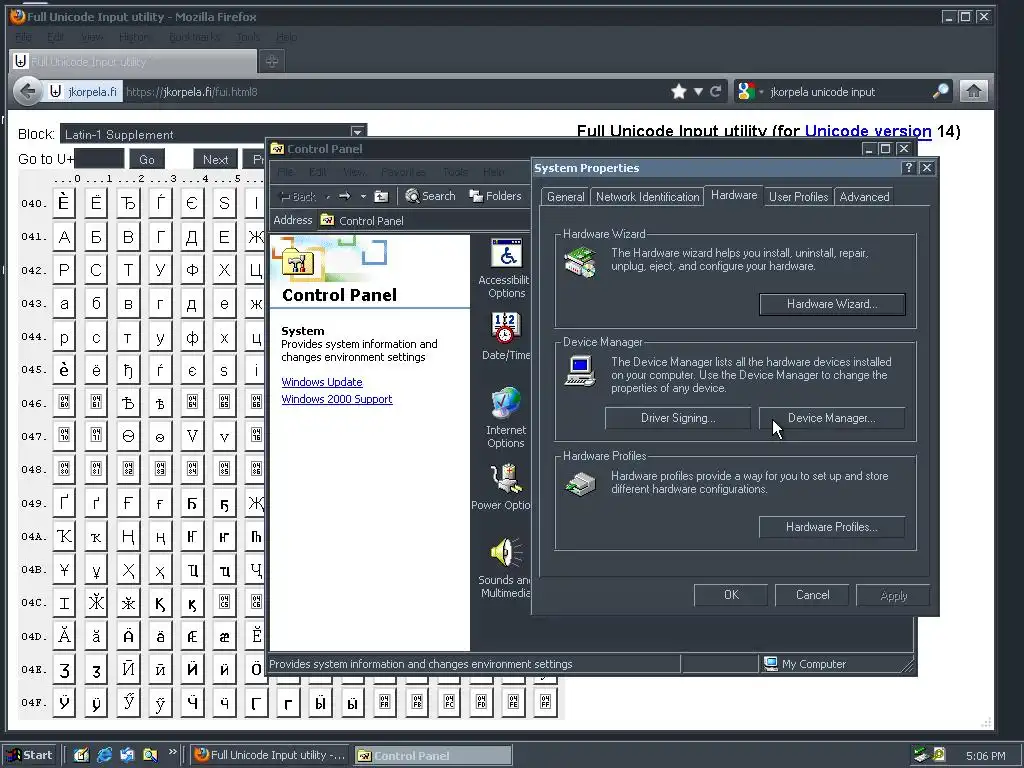Click the Cyrillic letter Ф capital cell in row 042

tap(192, 270)
